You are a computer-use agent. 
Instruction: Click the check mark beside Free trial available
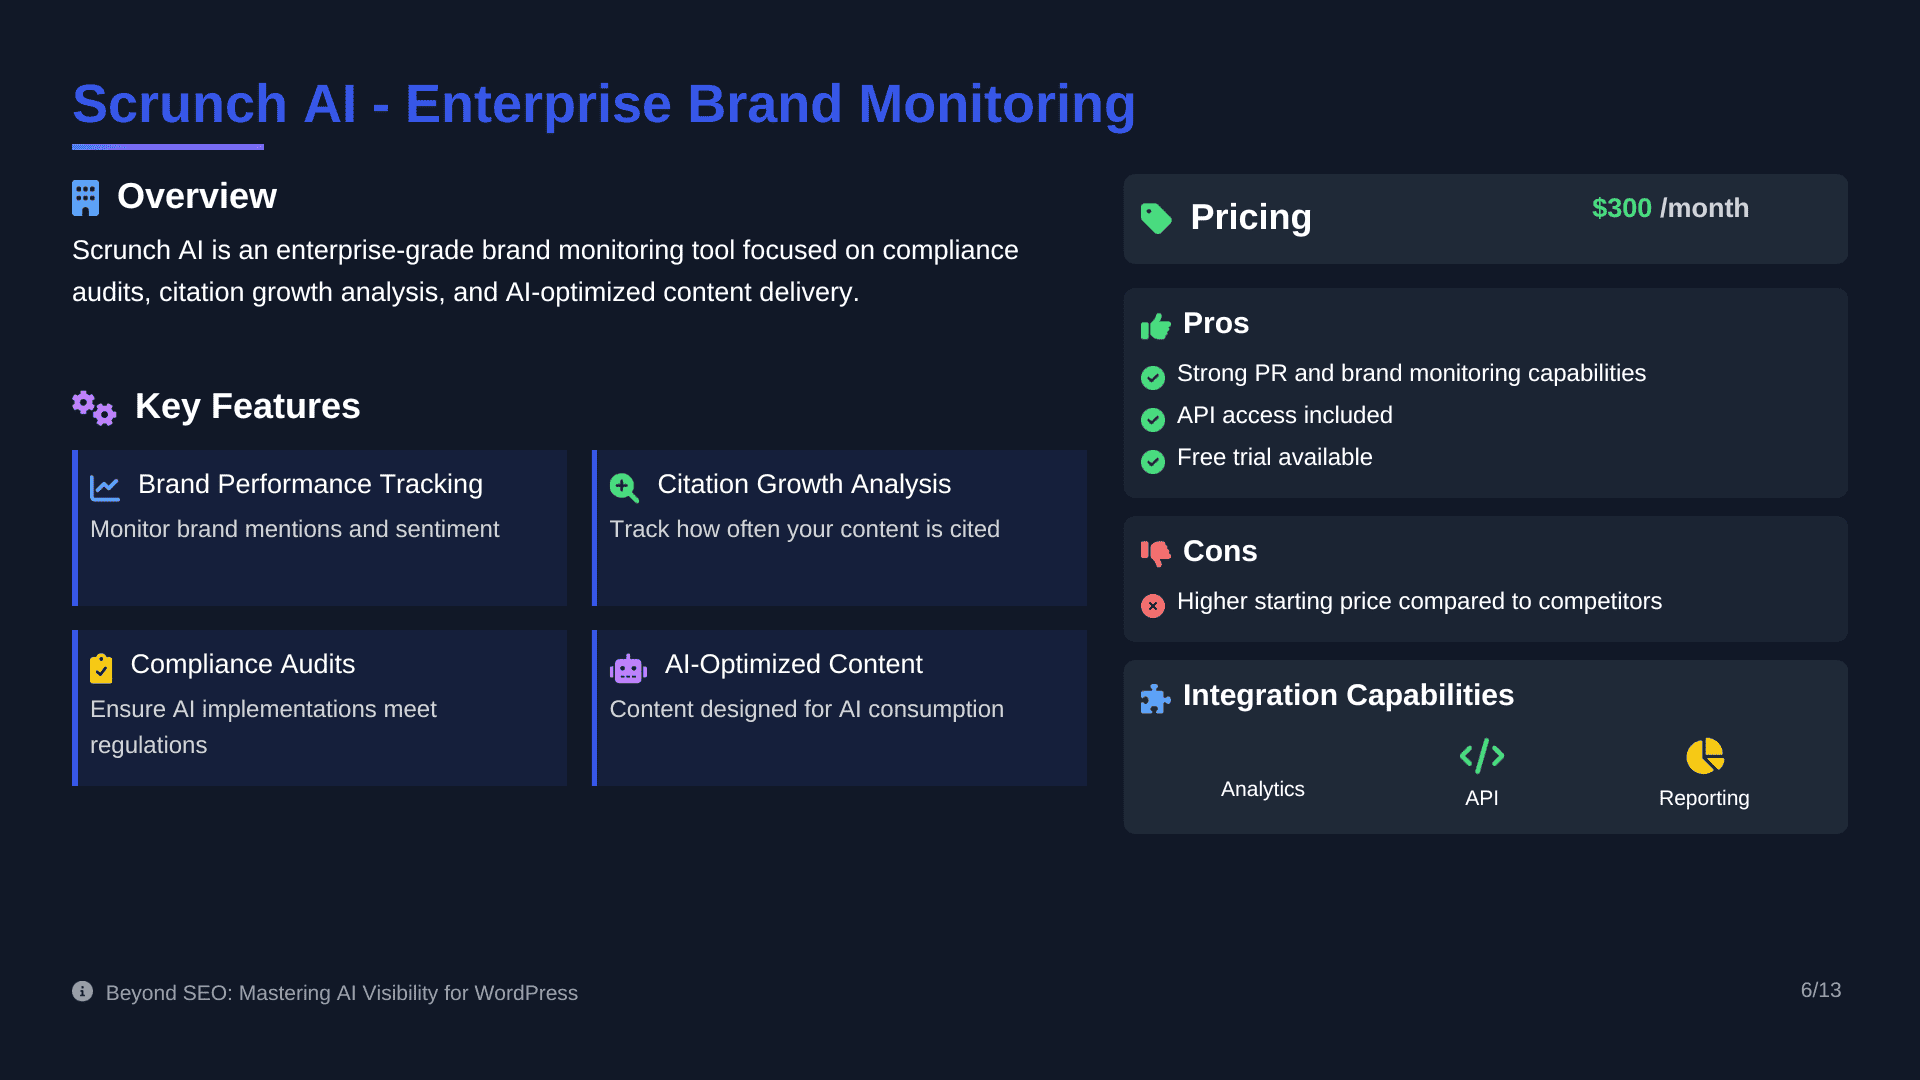(x=1153, y=462)
